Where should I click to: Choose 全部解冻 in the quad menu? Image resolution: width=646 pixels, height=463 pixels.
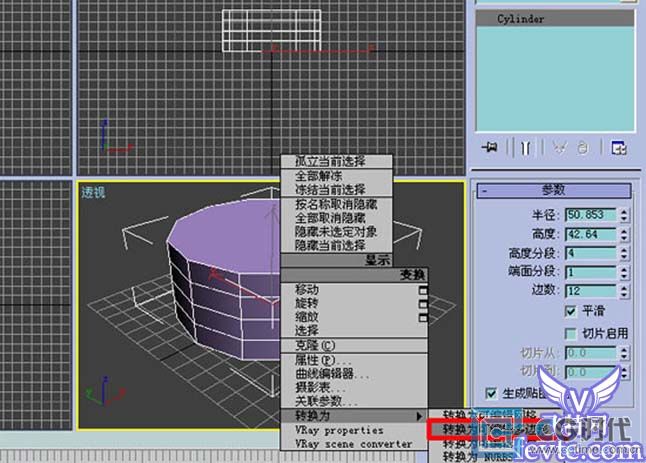click(x=336, y=176)
